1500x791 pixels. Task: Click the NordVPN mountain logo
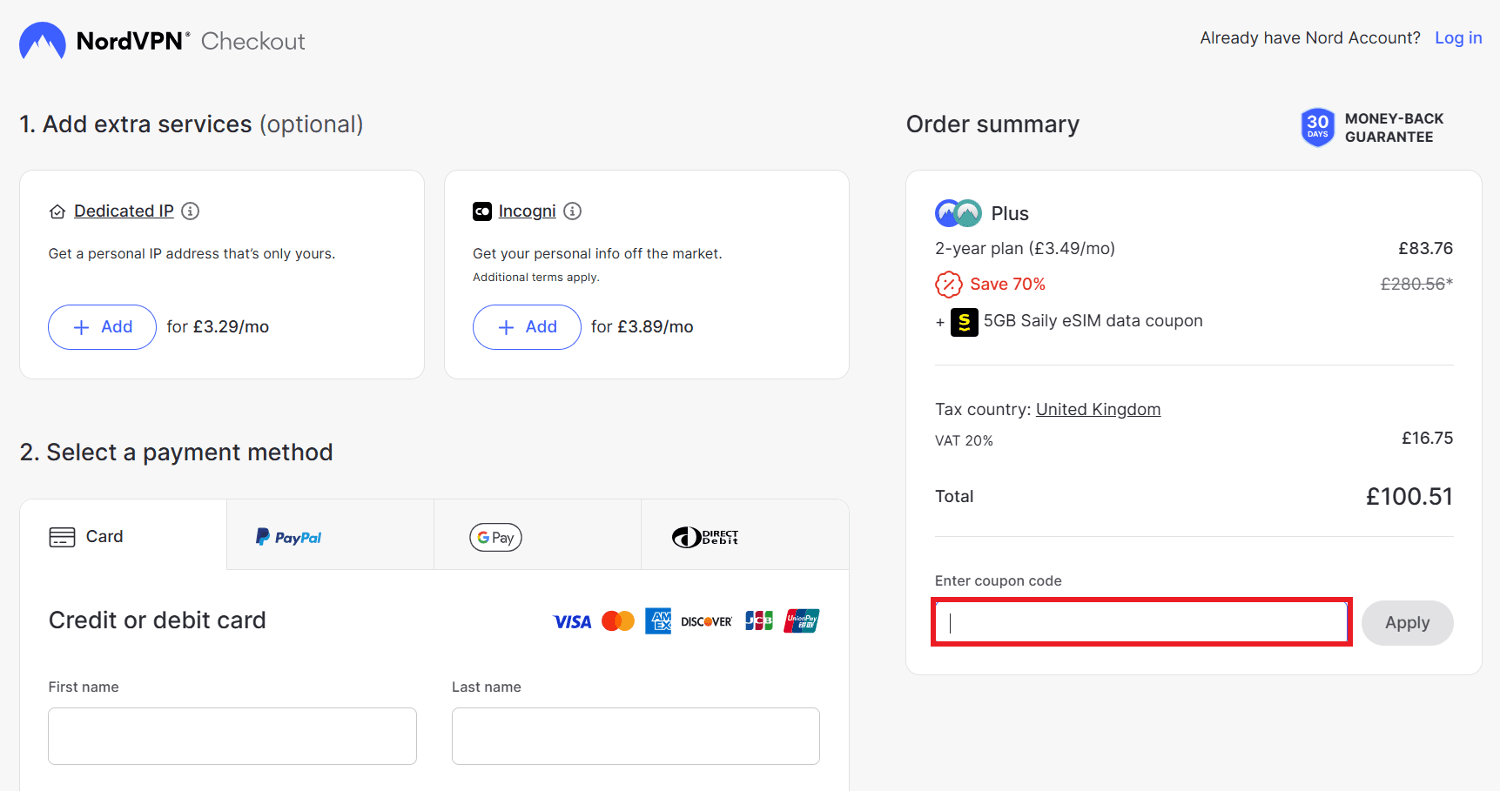[x=43, y=41]
